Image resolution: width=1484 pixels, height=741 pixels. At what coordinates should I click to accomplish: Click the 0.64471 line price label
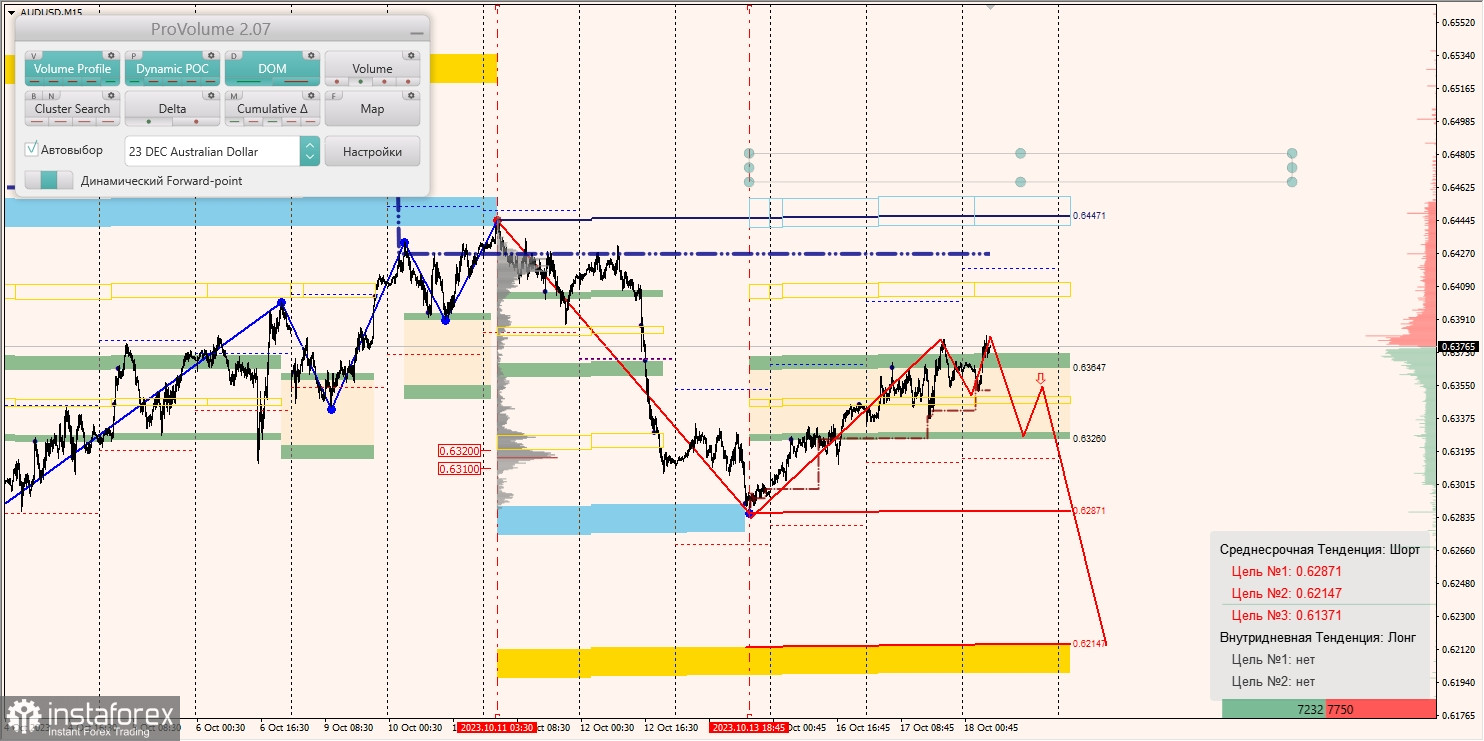pos(1089,215)
